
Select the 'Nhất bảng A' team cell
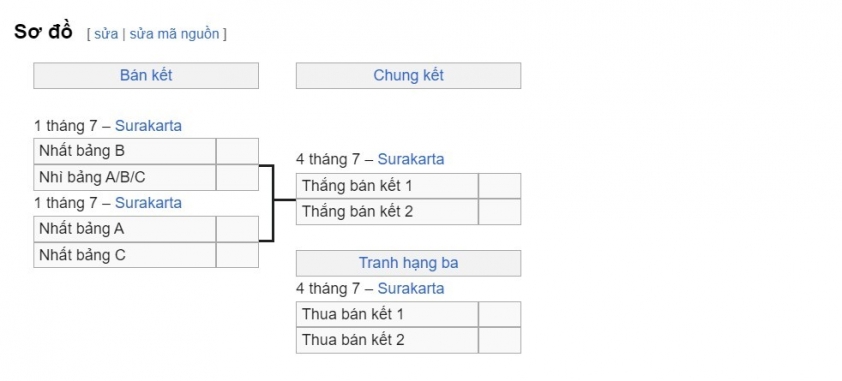[x=125, y=229]
